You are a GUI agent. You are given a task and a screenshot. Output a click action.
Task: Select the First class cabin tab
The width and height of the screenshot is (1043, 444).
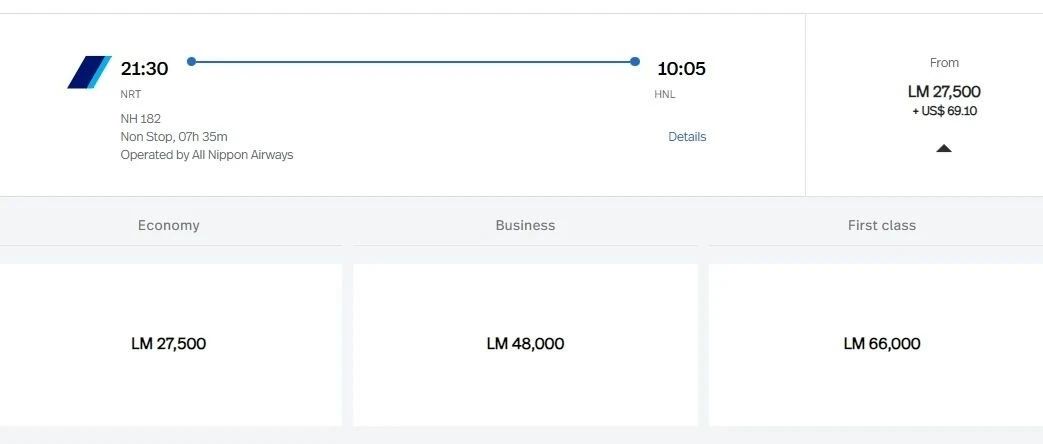pos(882,226)
